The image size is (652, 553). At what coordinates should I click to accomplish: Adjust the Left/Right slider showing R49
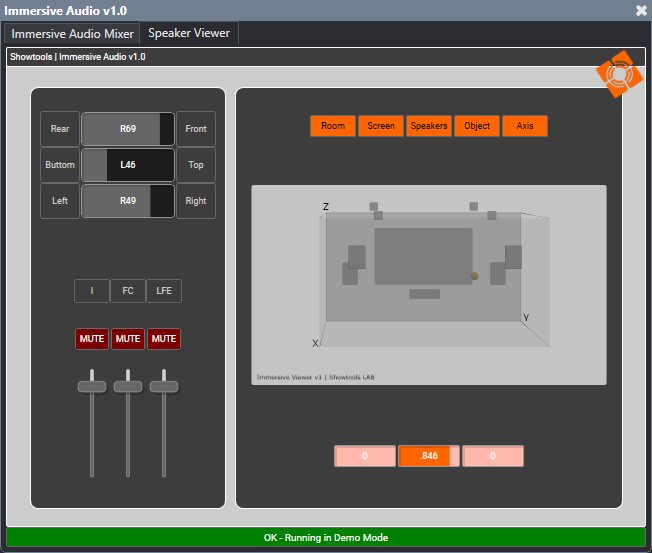(x=128, y=201)
